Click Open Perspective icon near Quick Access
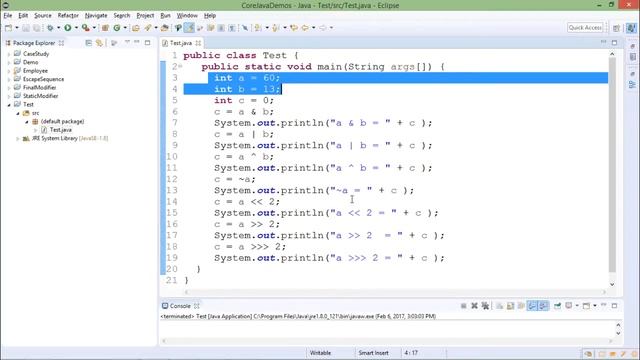 click(x=616, y=28)
